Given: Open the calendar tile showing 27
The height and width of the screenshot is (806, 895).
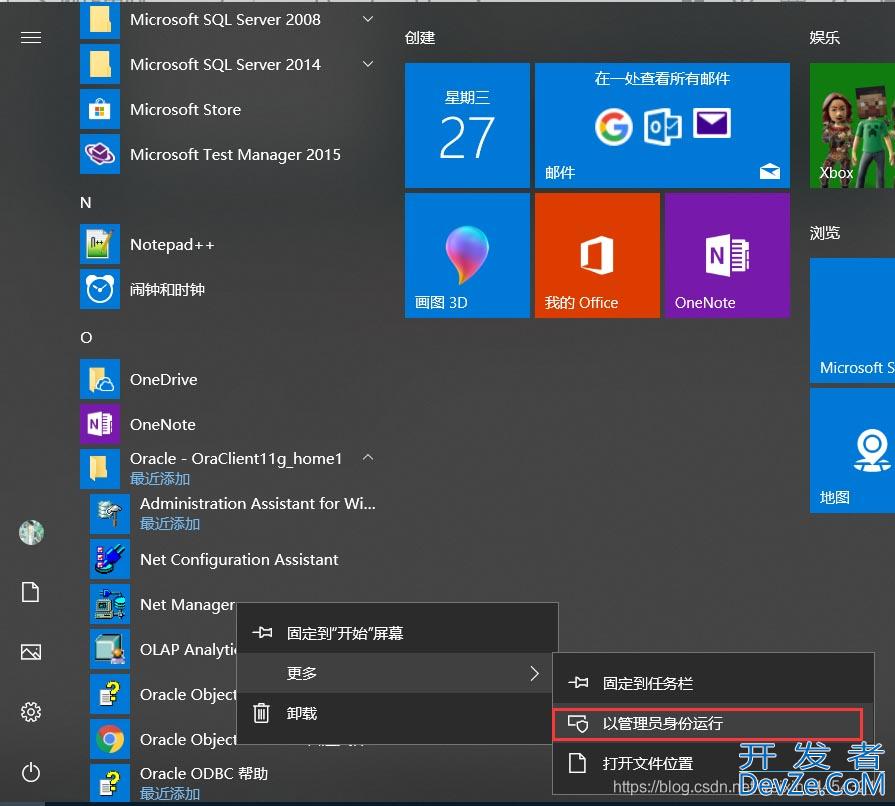Looking at the screenshot, I should [467, 126].
